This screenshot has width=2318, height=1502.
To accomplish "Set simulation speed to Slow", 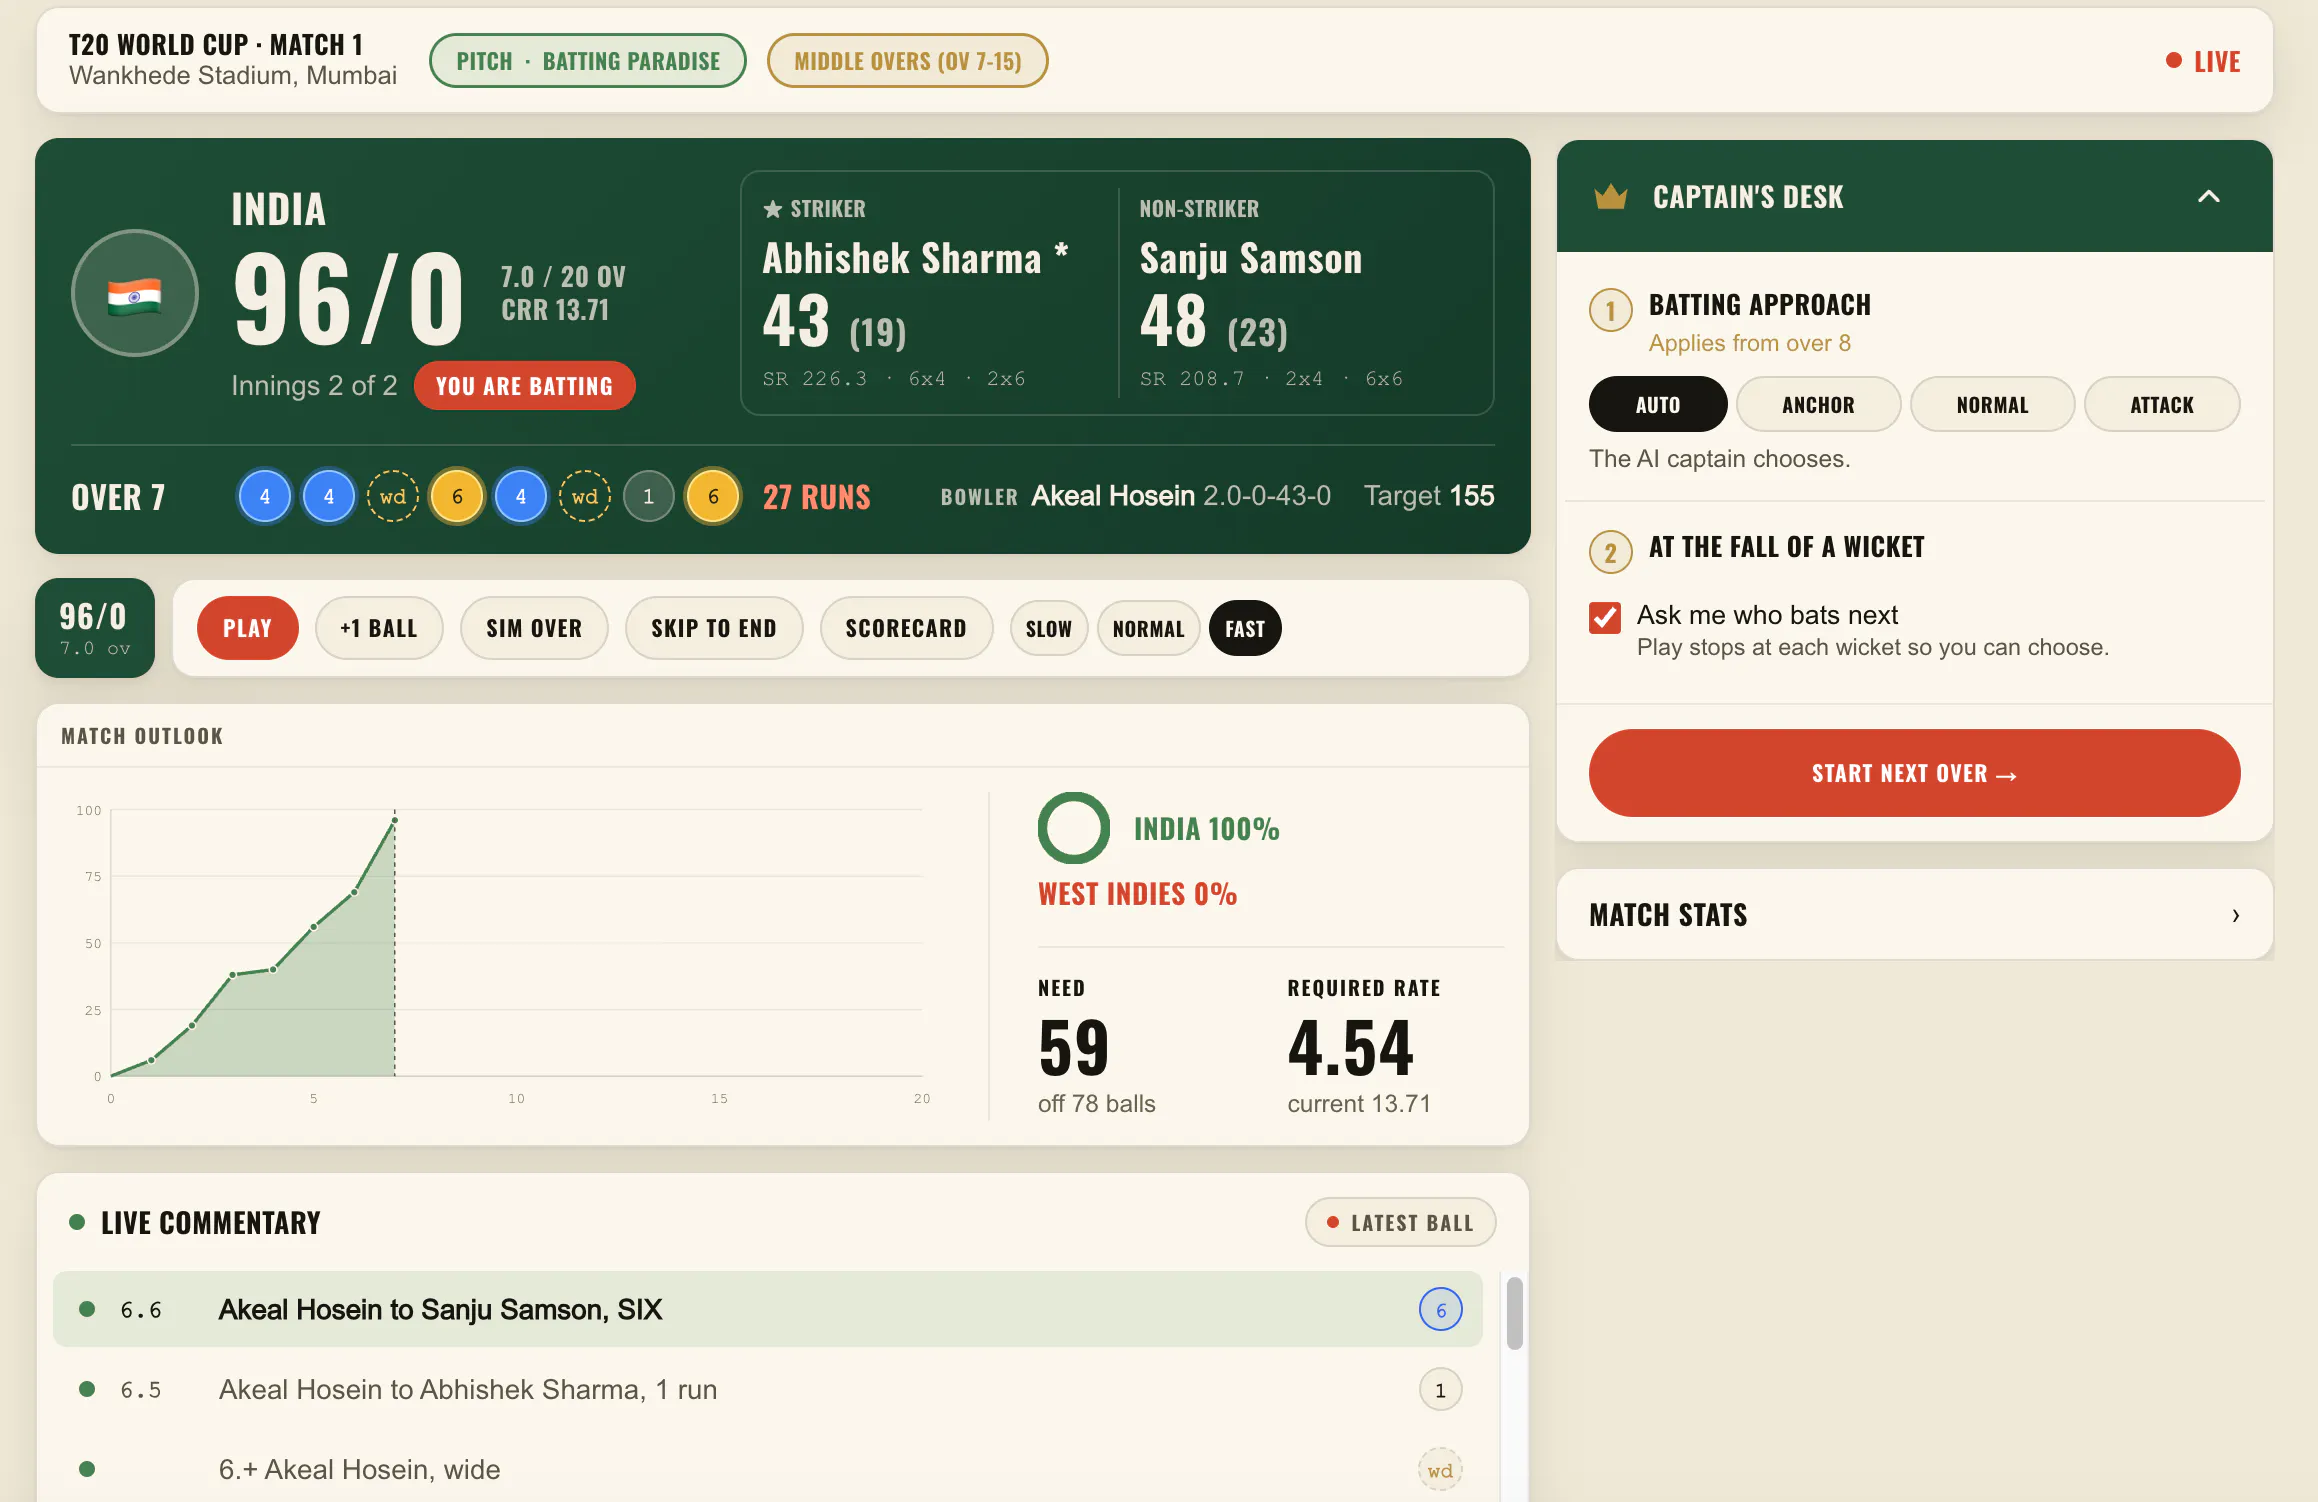I will click(x=1048, y=628).
